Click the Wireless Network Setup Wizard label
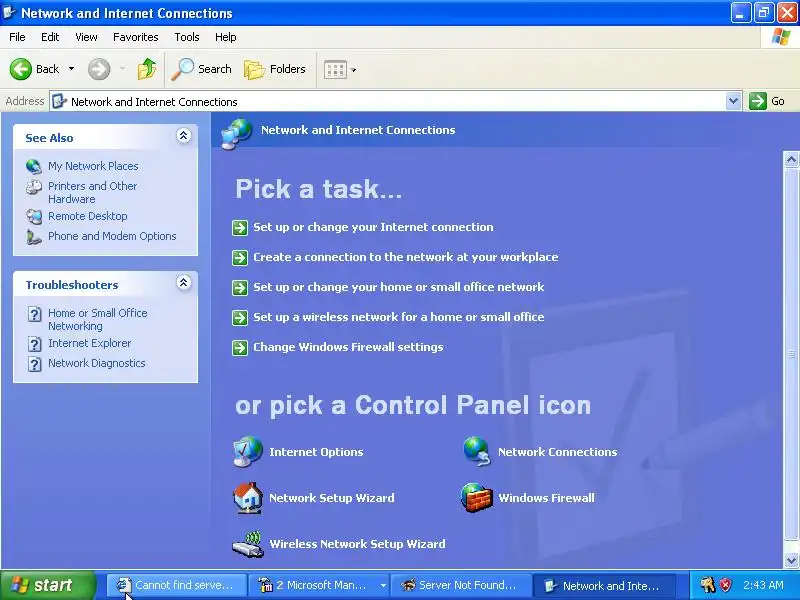This screenshot has width=800, height=600. 357,544
